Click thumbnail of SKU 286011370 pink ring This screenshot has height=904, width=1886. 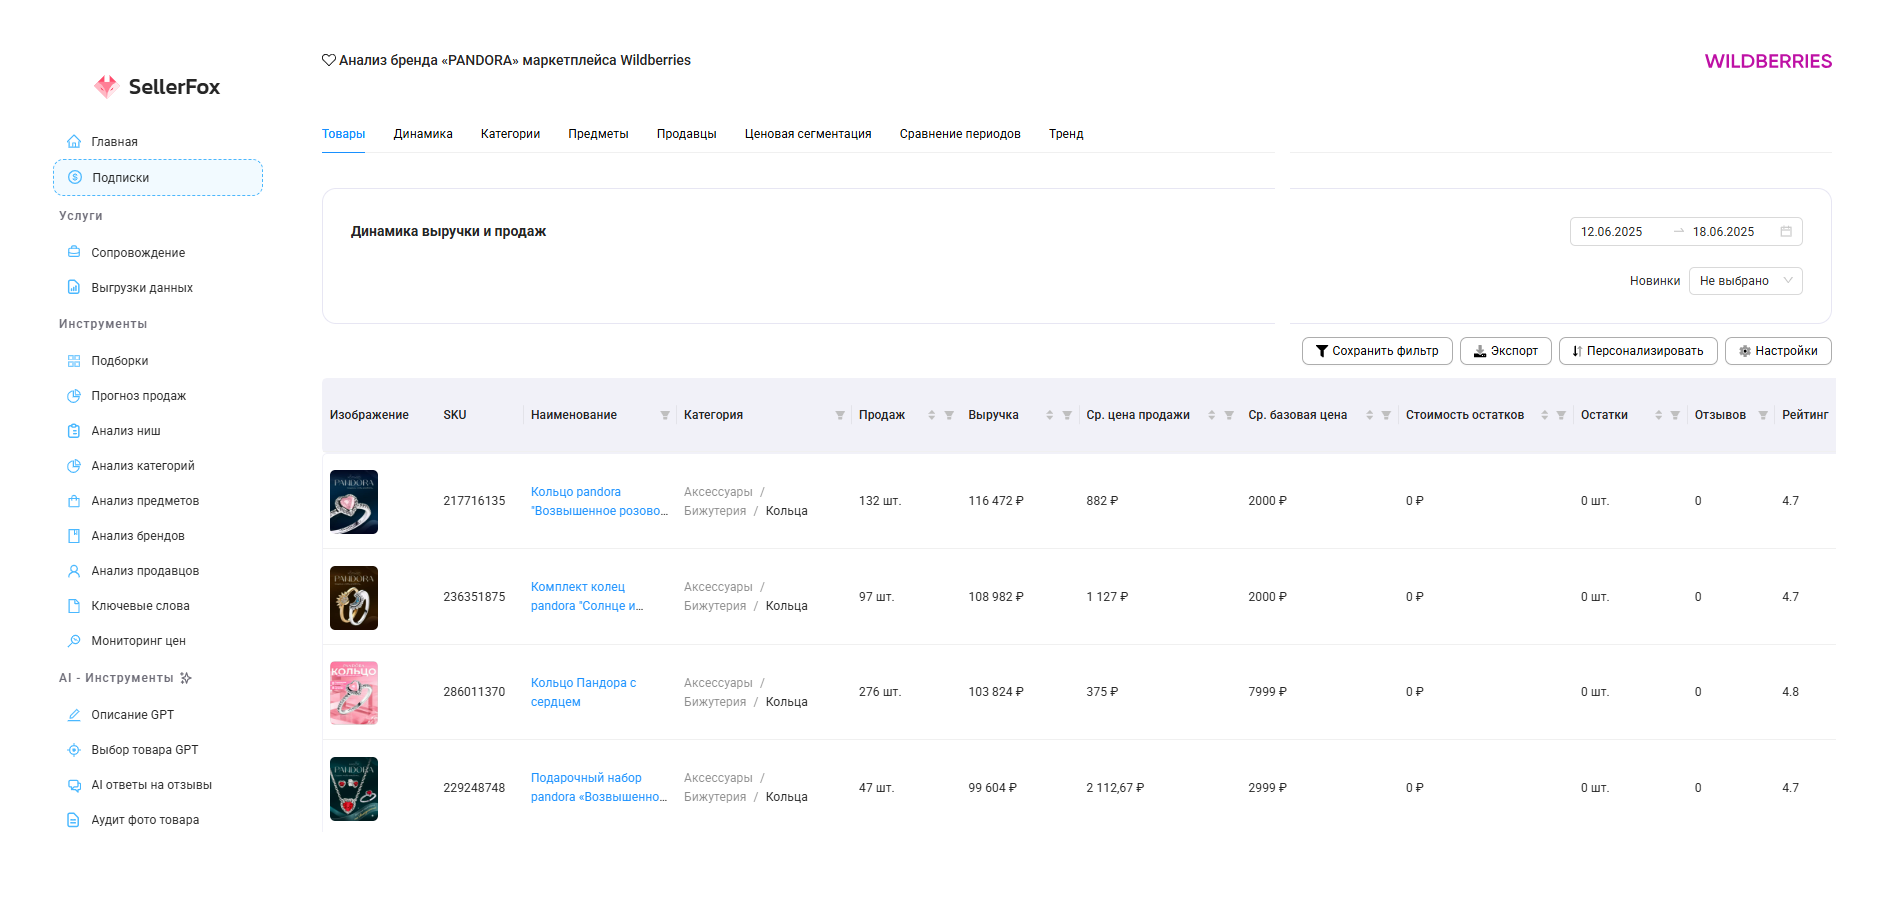(354, 693)
